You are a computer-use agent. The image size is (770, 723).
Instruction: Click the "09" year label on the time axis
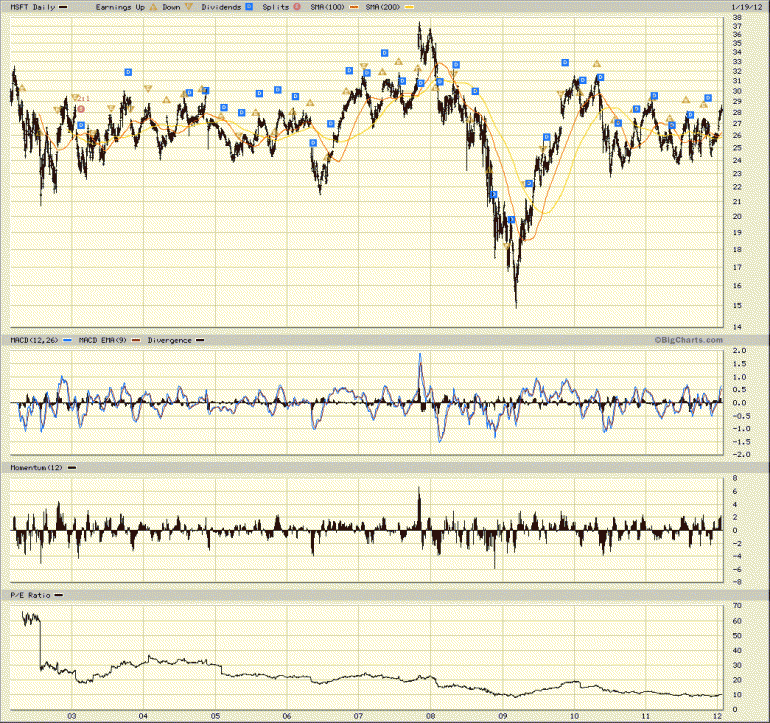pyautogui.click(x=503, y=716)
